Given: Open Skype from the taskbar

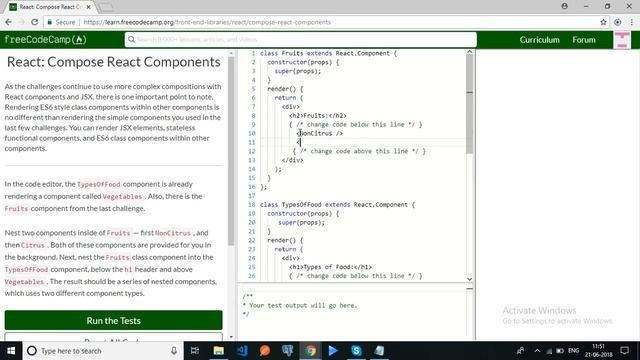Looking at the screenshot, I should coord(356,351).
